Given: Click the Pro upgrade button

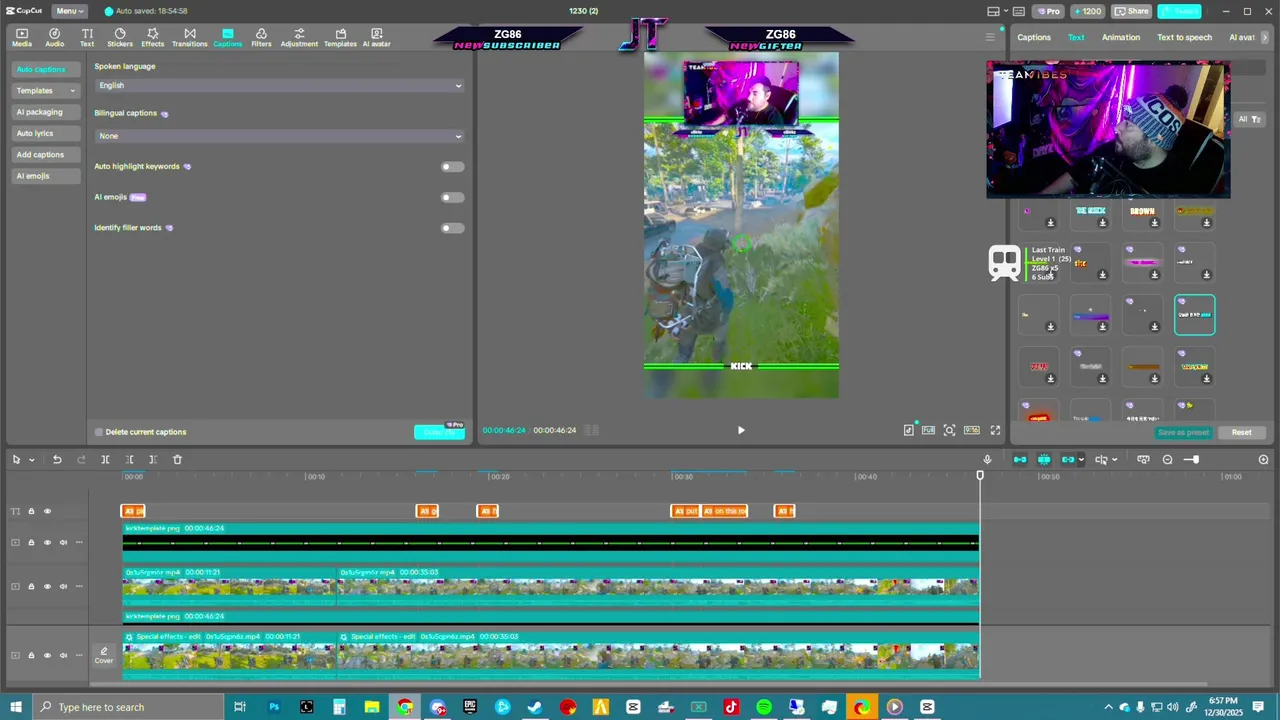Looking at the screenshot, I should coord(1048,11).
